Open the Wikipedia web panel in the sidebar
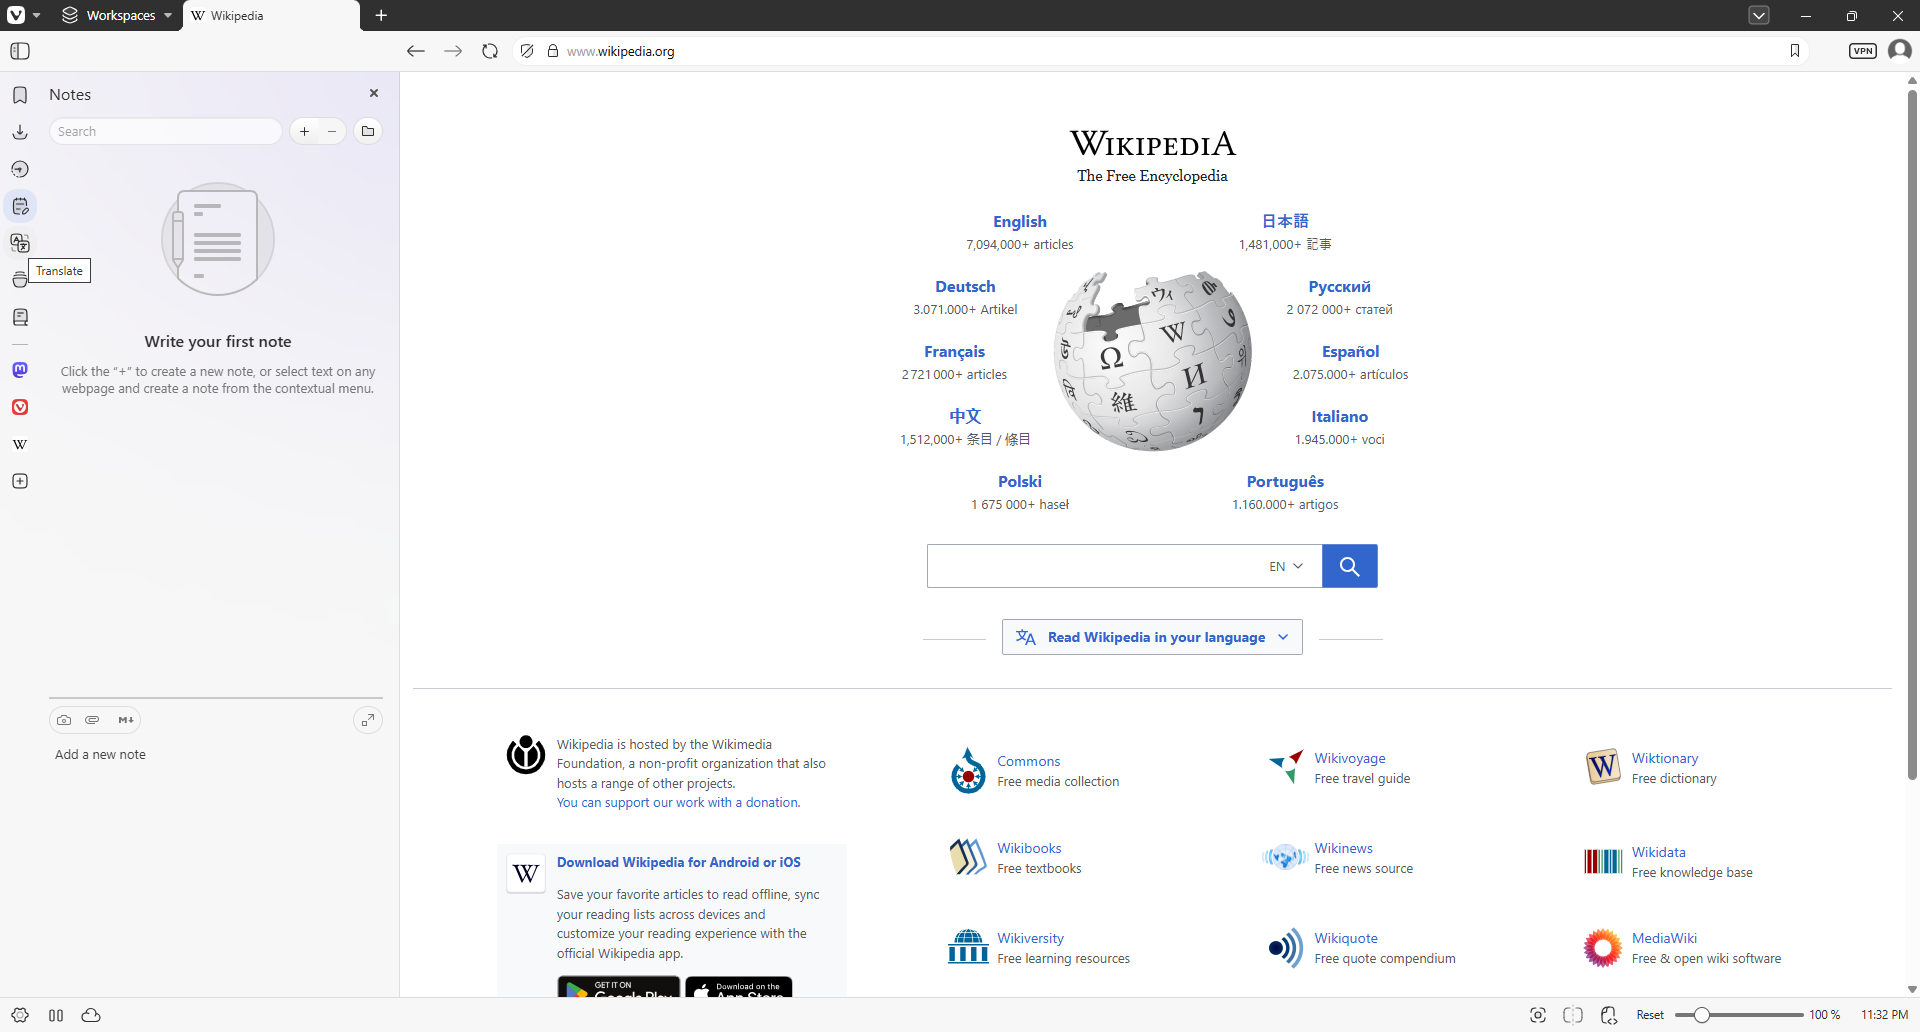The image size is (1920, 1032). click(x=20, y=444)
